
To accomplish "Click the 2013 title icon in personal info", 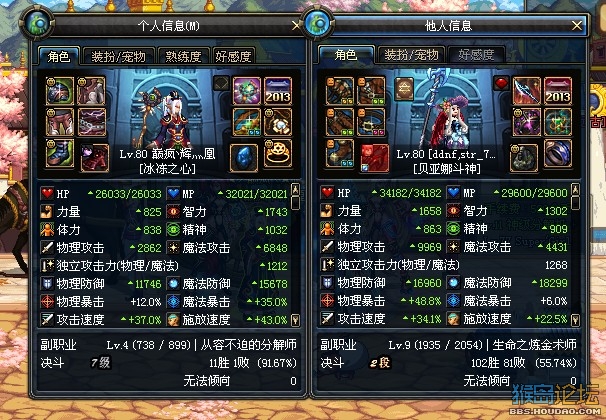I will (x=278, y=91).
